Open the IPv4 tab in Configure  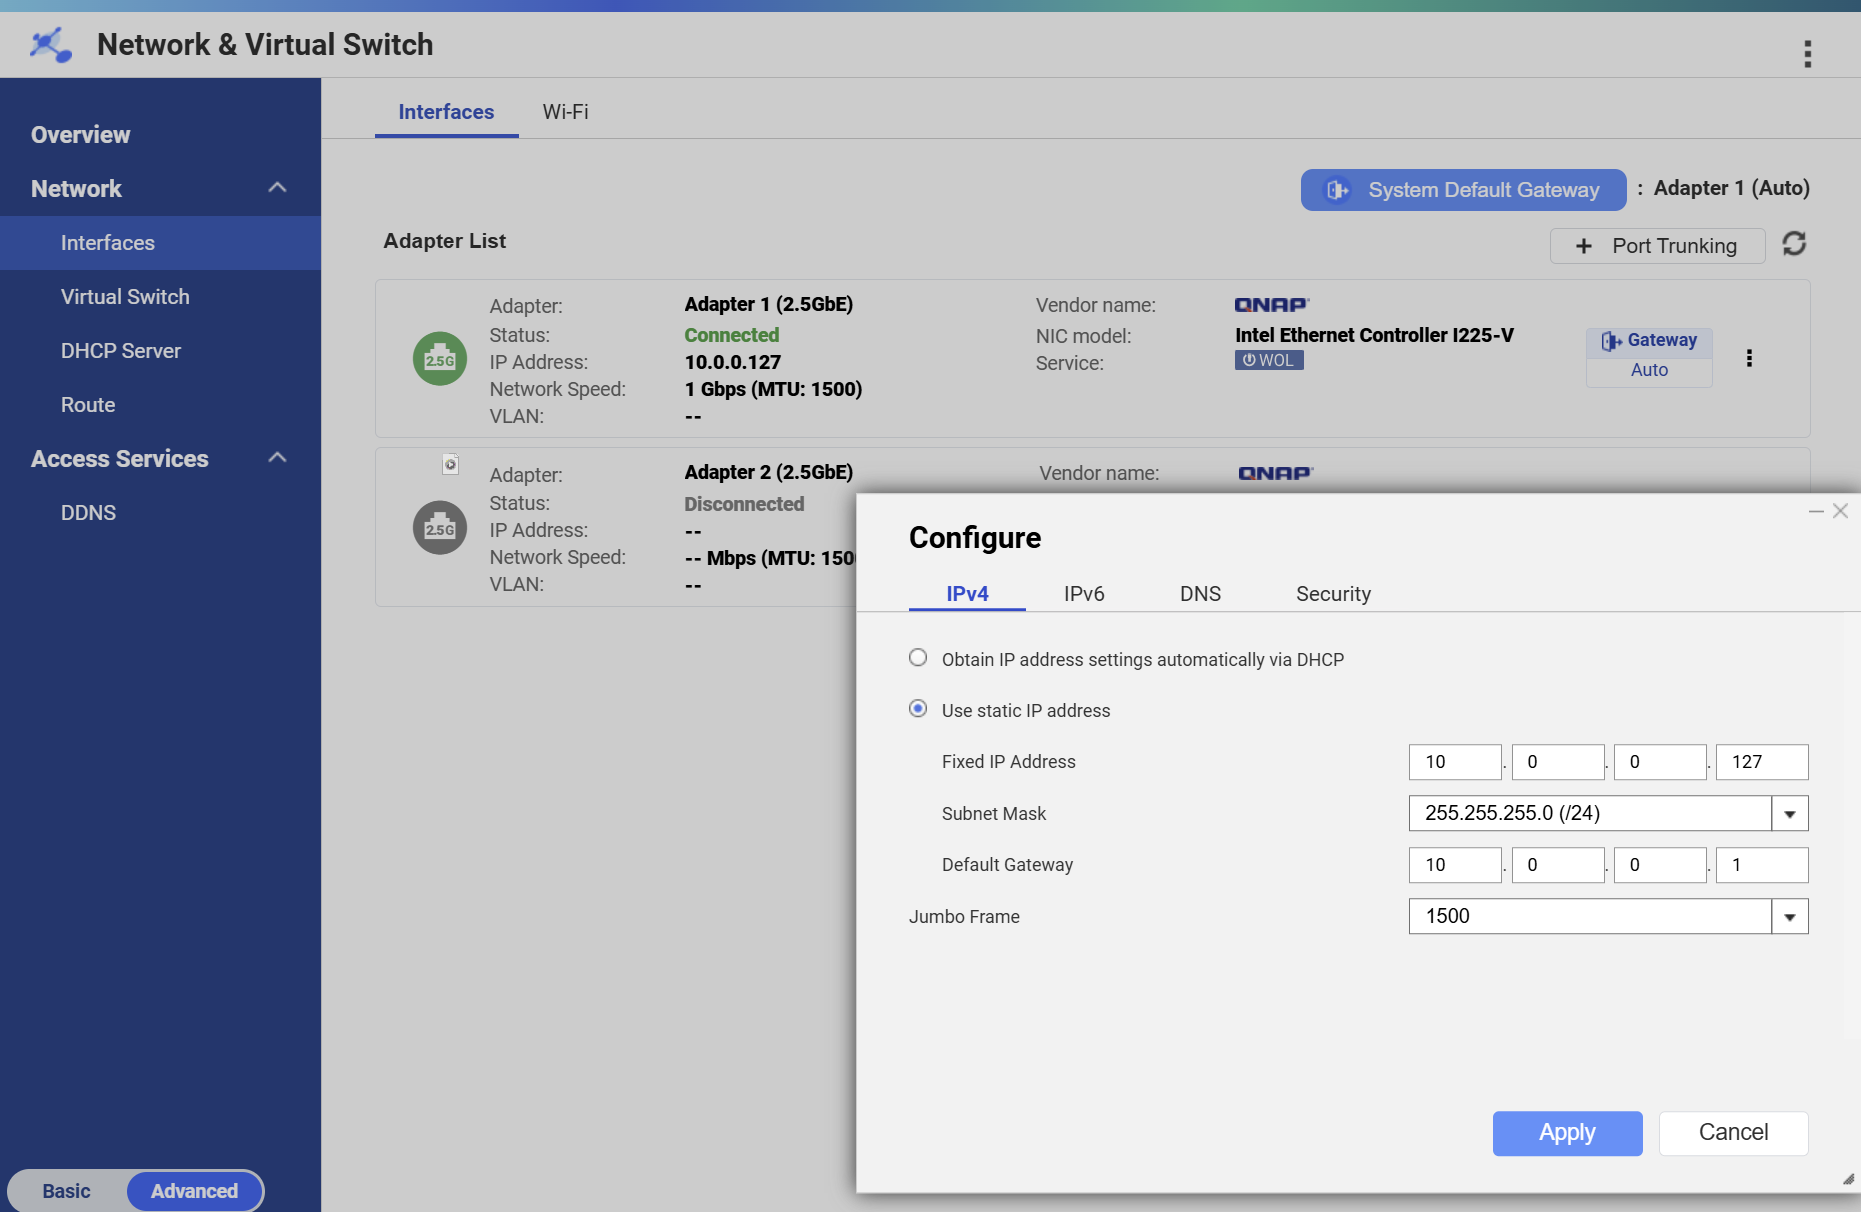click(967, 594)
